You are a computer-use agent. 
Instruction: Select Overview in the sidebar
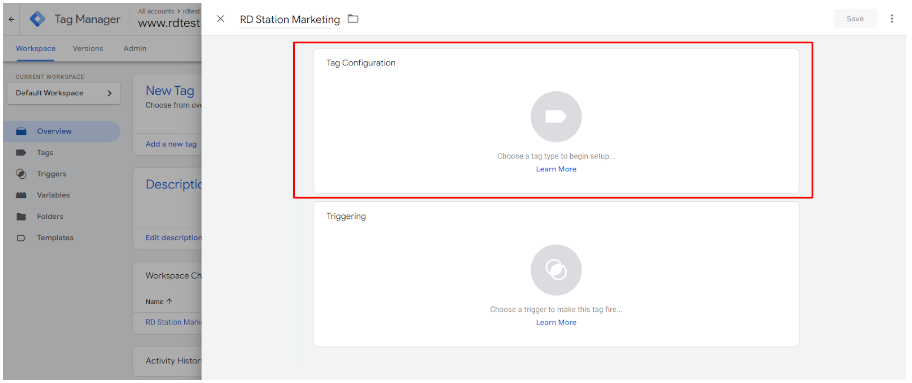pyautogui.click(x=61, y=132)
